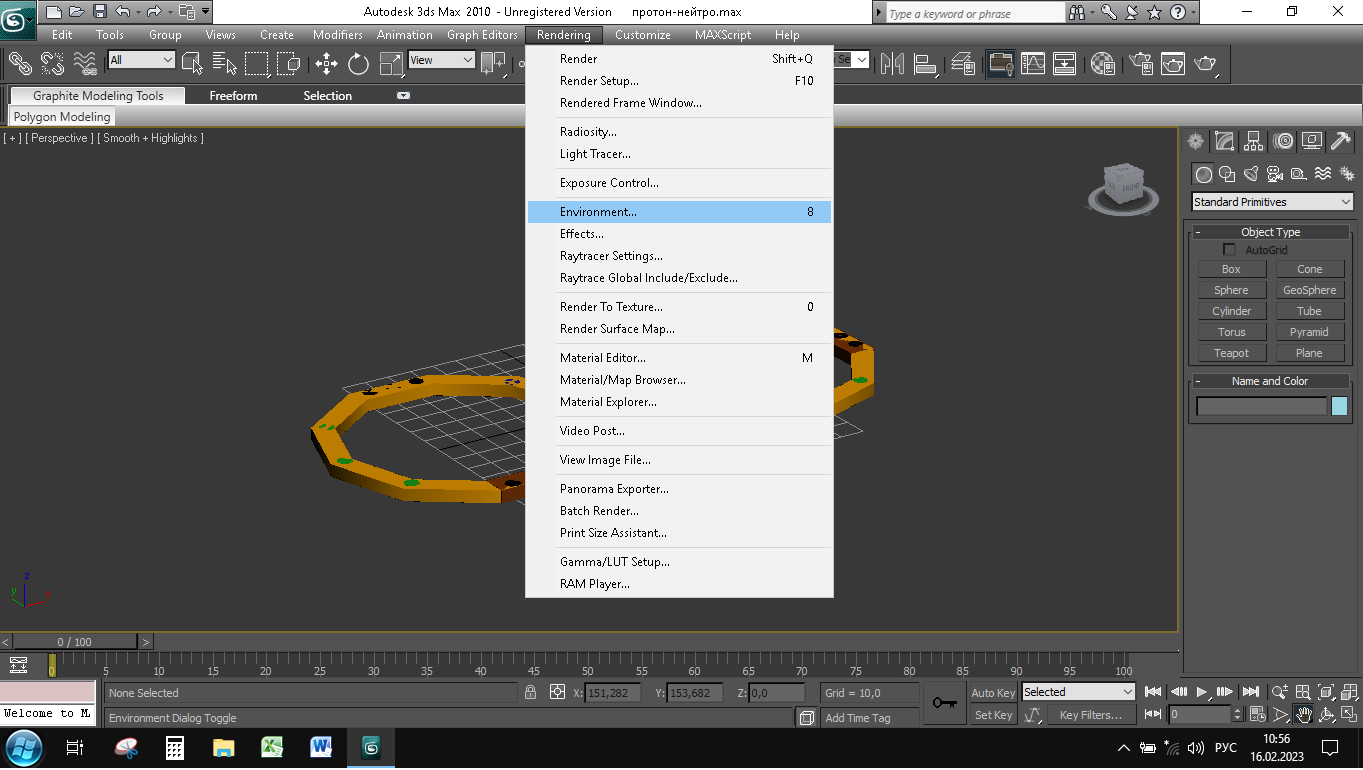Screen dimensions: 1363x770
Task: Open the key filter Selected dropdown
Action: point(1078,692)
